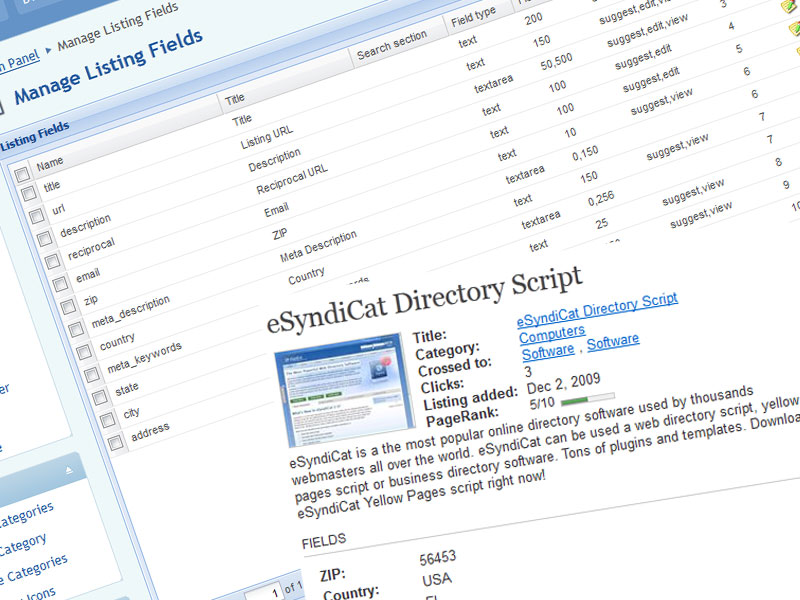Click the 'reciprocal' name cell
The width and height of the screenshot is (800, 600).
tap(91, 248)
